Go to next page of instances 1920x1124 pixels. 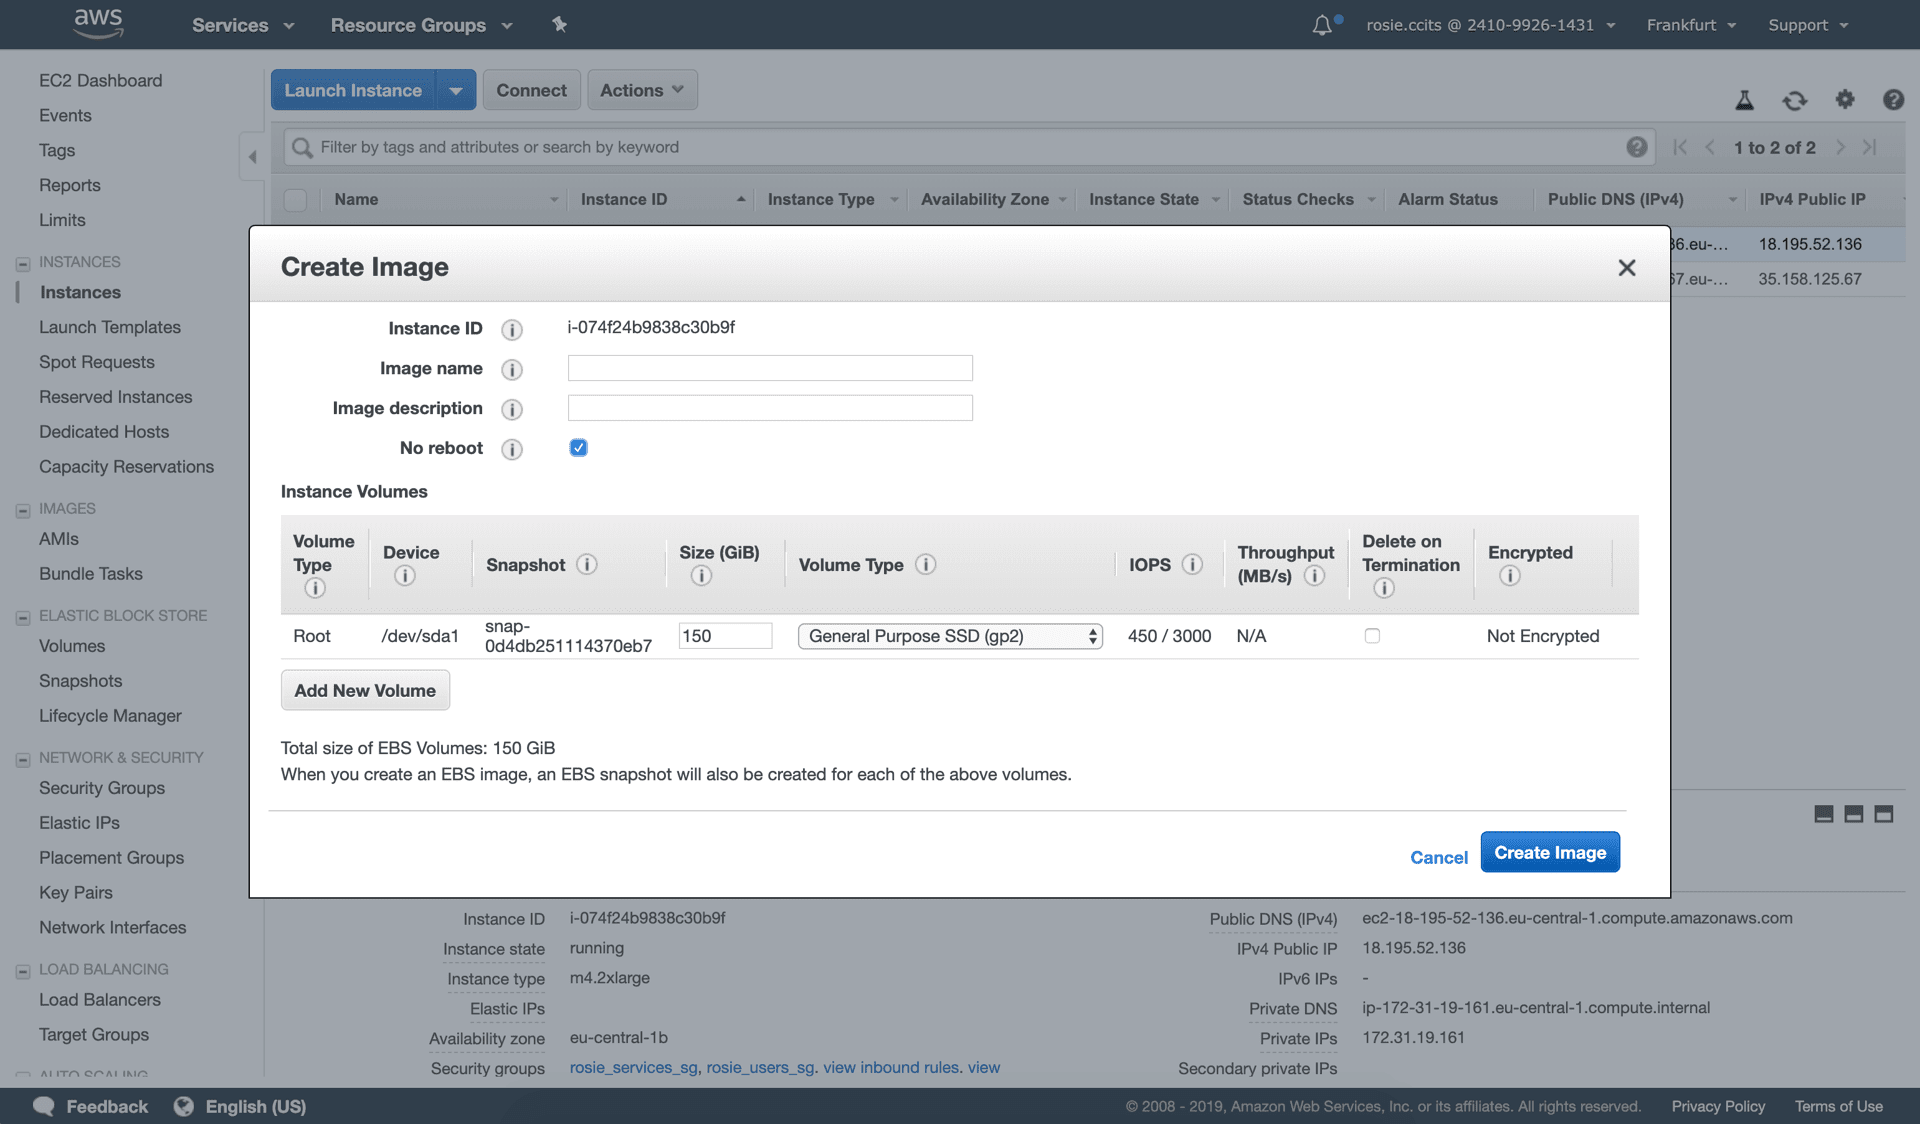tap(1840, 147)
